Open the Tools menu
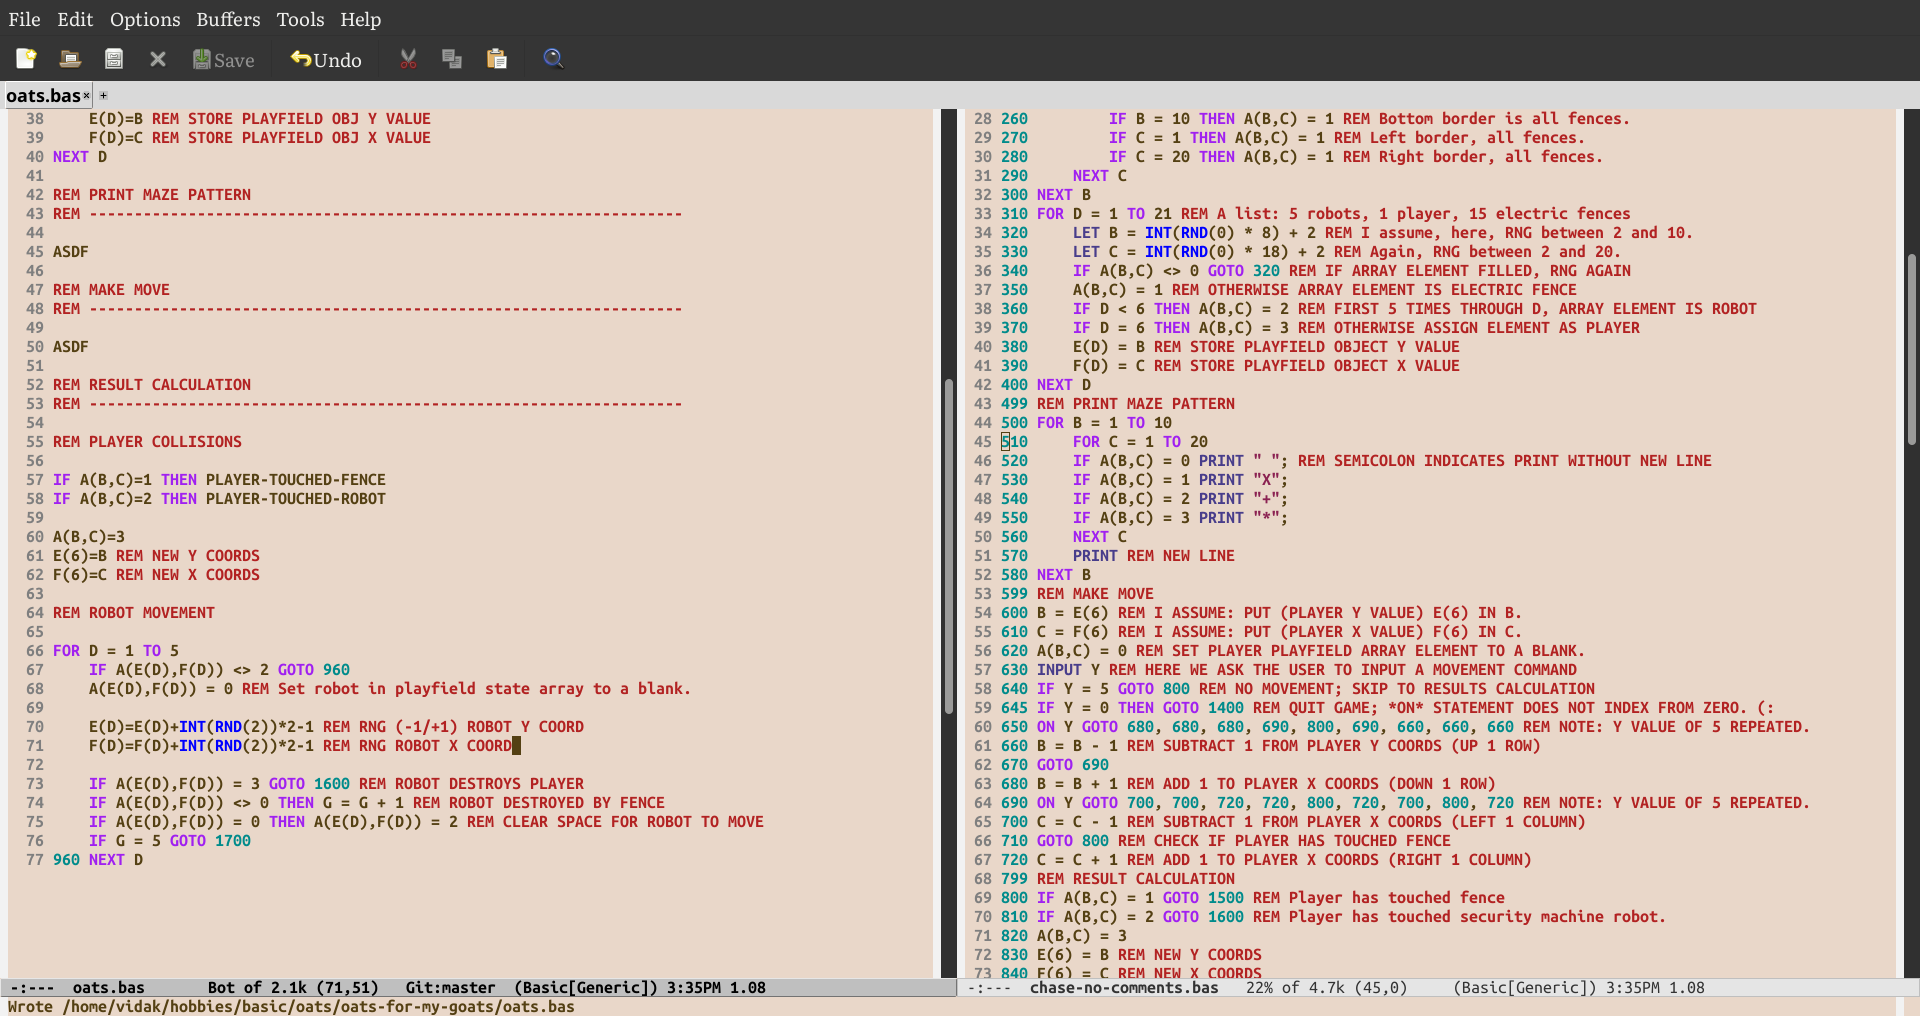The height and width of the screenshot is (1016, 1920). (x=300, y=19)
